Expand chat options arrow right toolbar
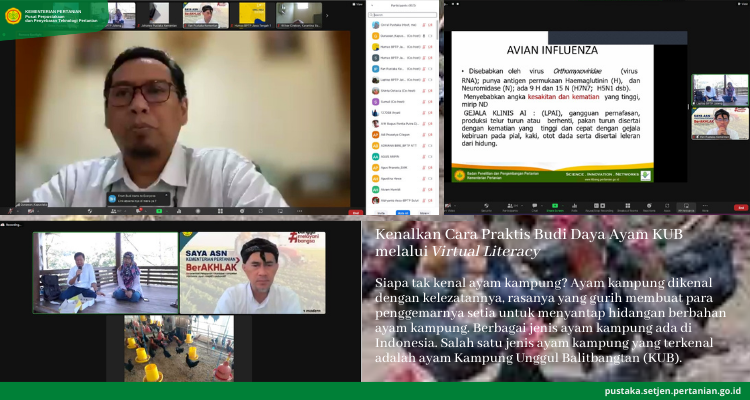Viewport: 750px width, 400px height. click(x=542, y=206)
